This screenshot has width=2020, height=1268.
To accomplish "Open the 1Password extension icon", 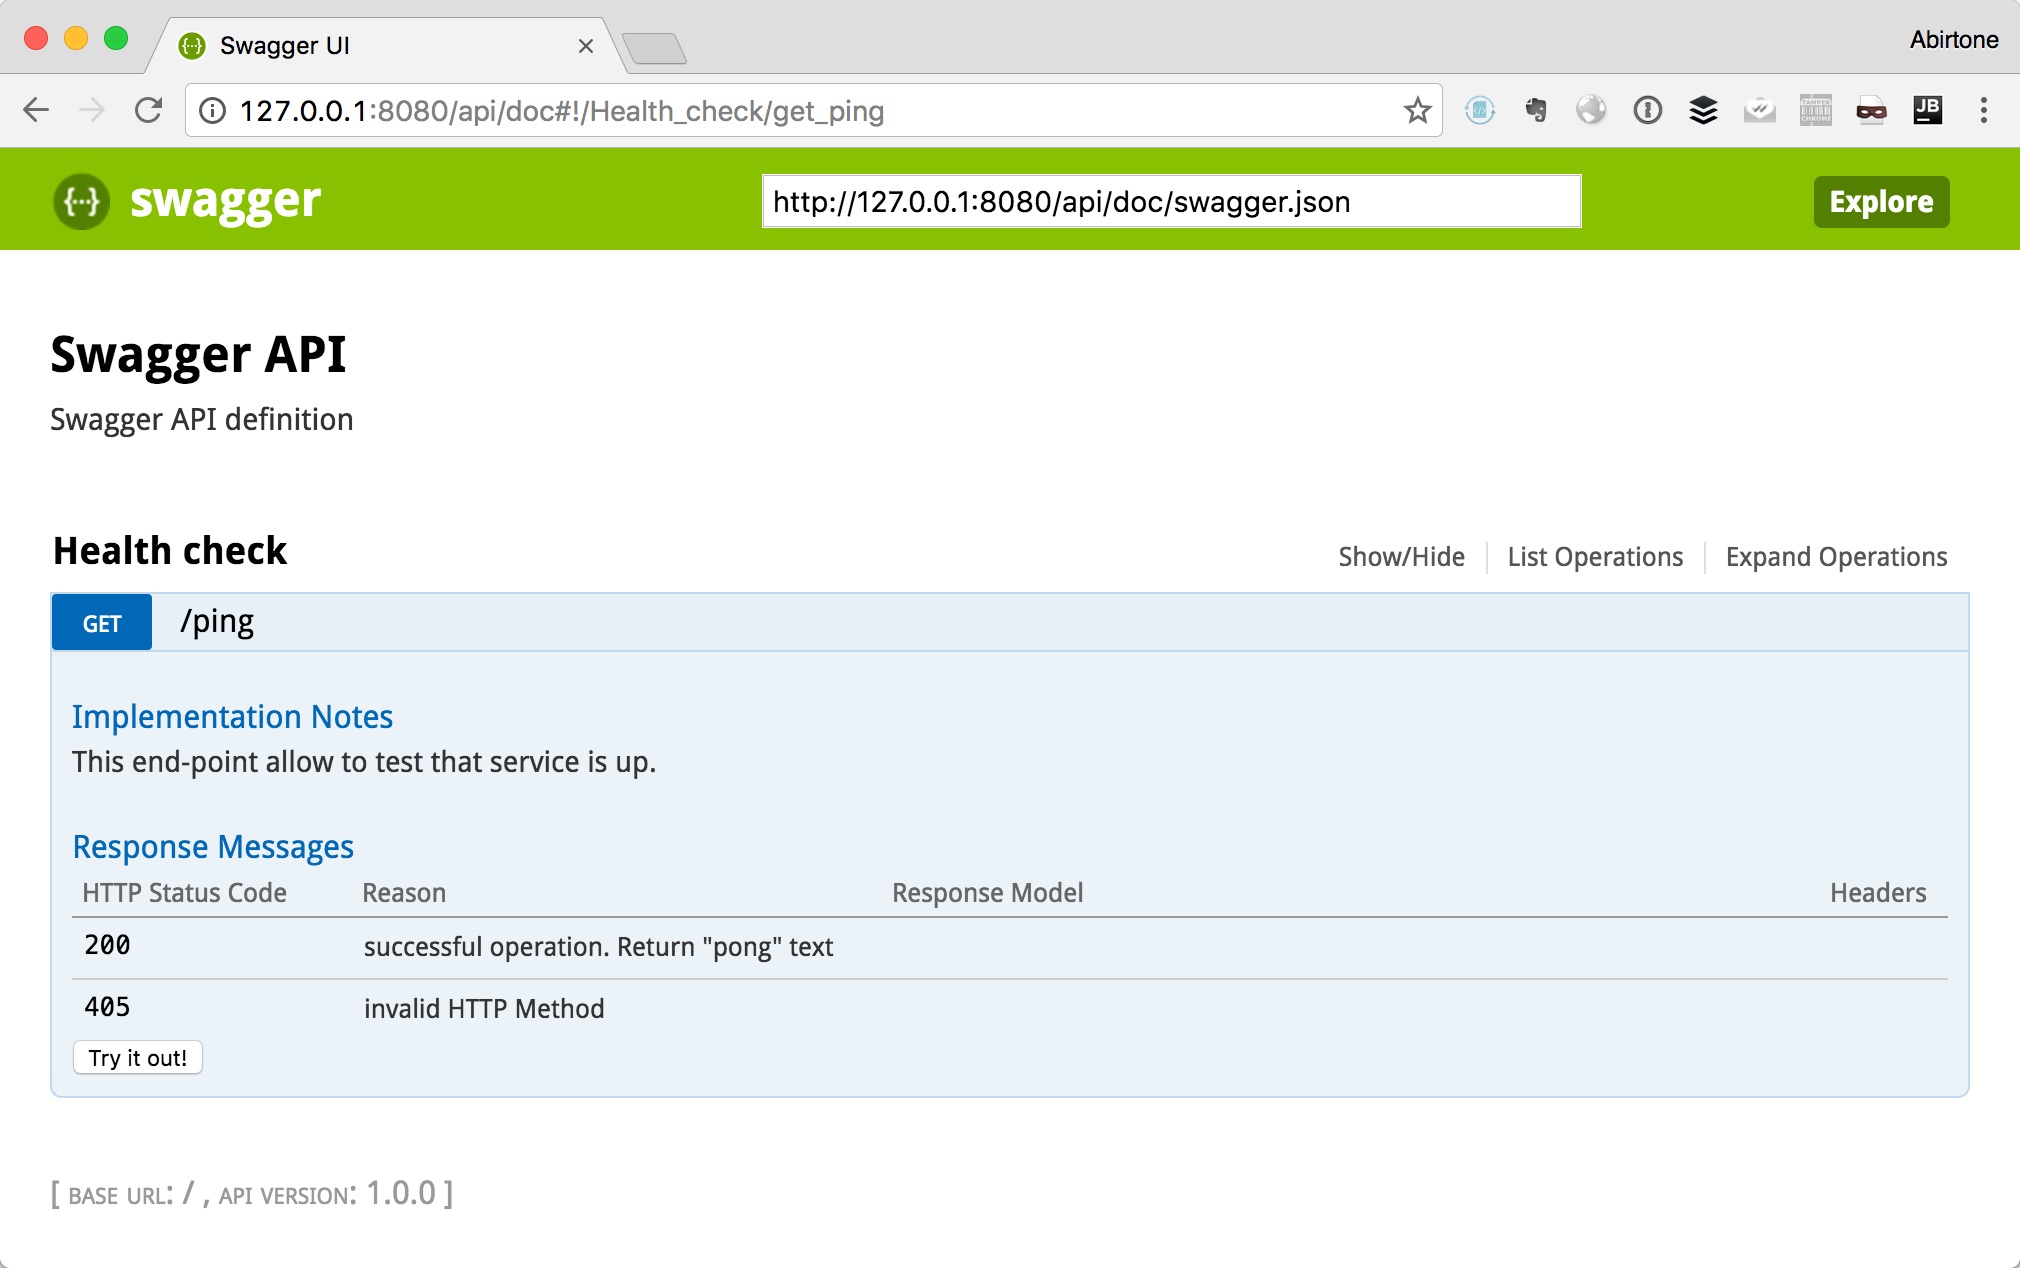I will [1647, 110].
